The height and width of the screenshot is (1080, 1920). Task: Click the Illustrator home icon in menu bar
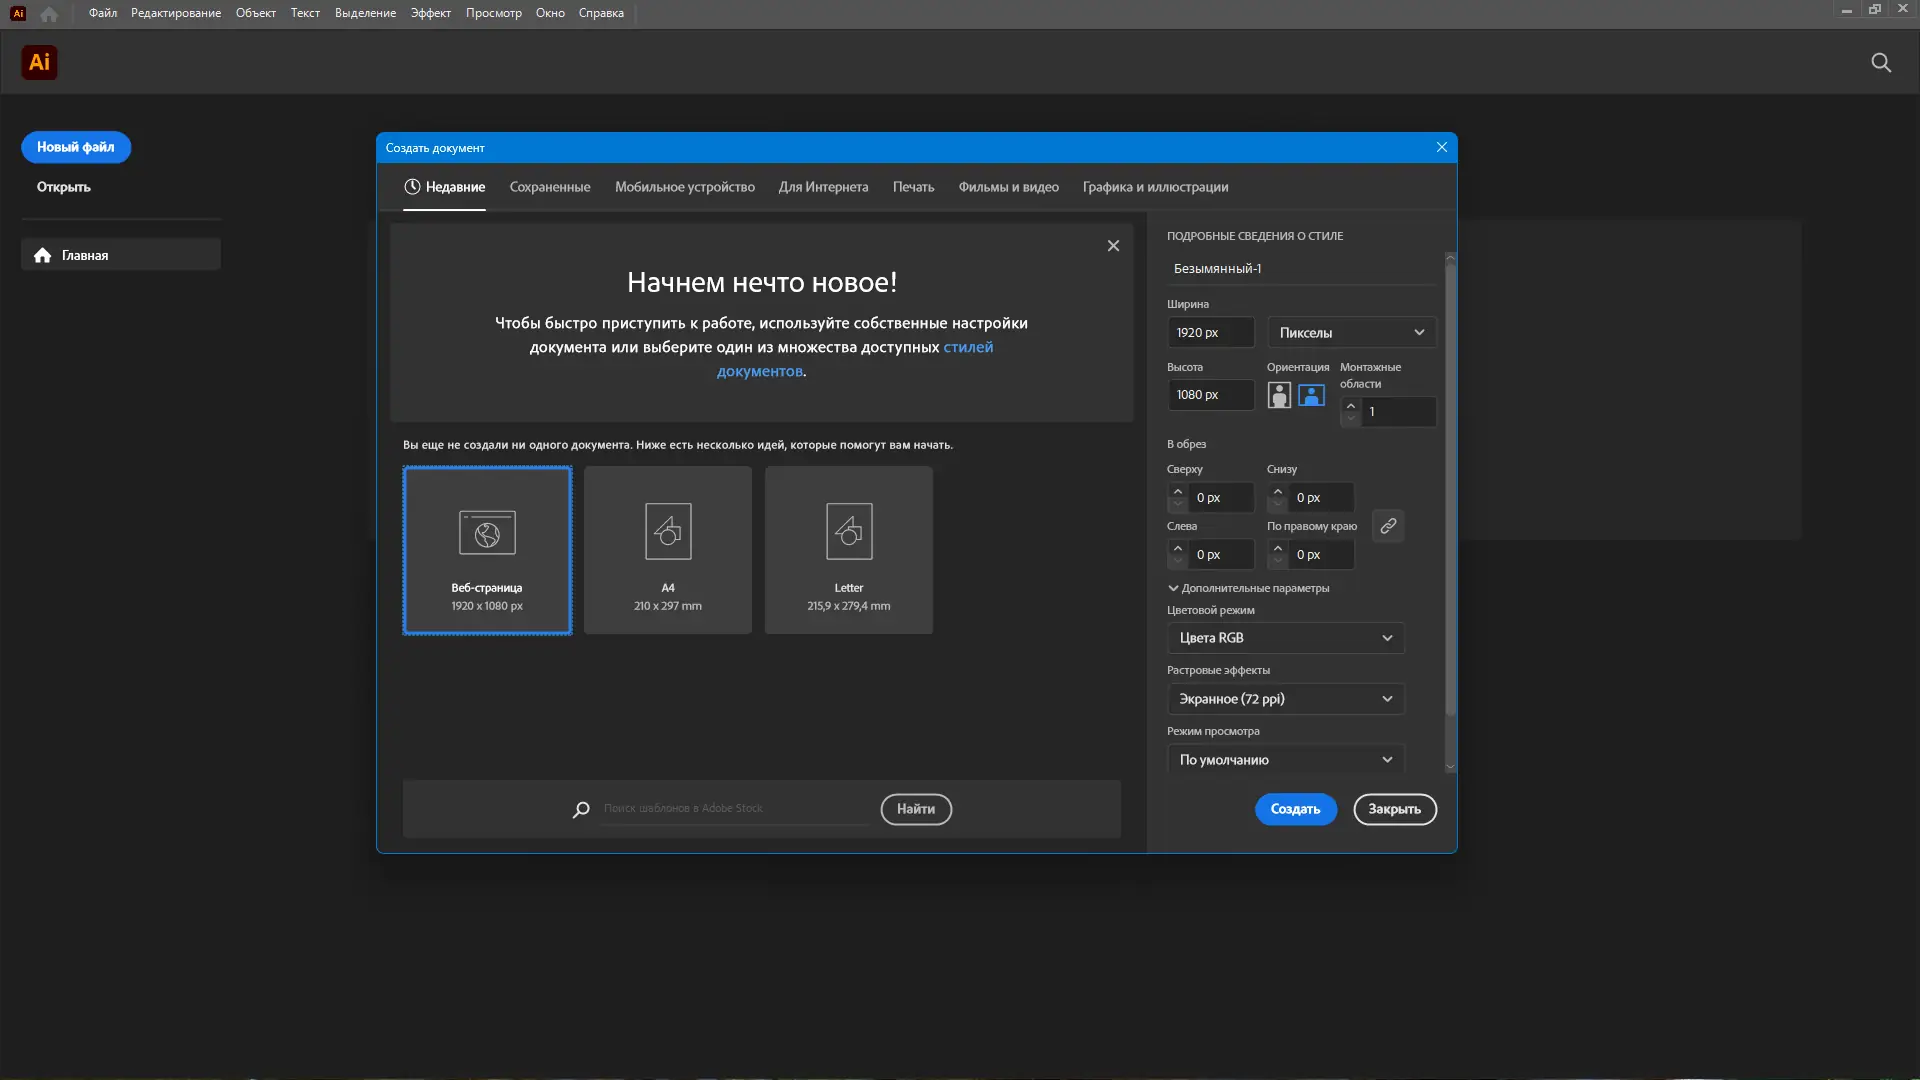click(49, 14)
